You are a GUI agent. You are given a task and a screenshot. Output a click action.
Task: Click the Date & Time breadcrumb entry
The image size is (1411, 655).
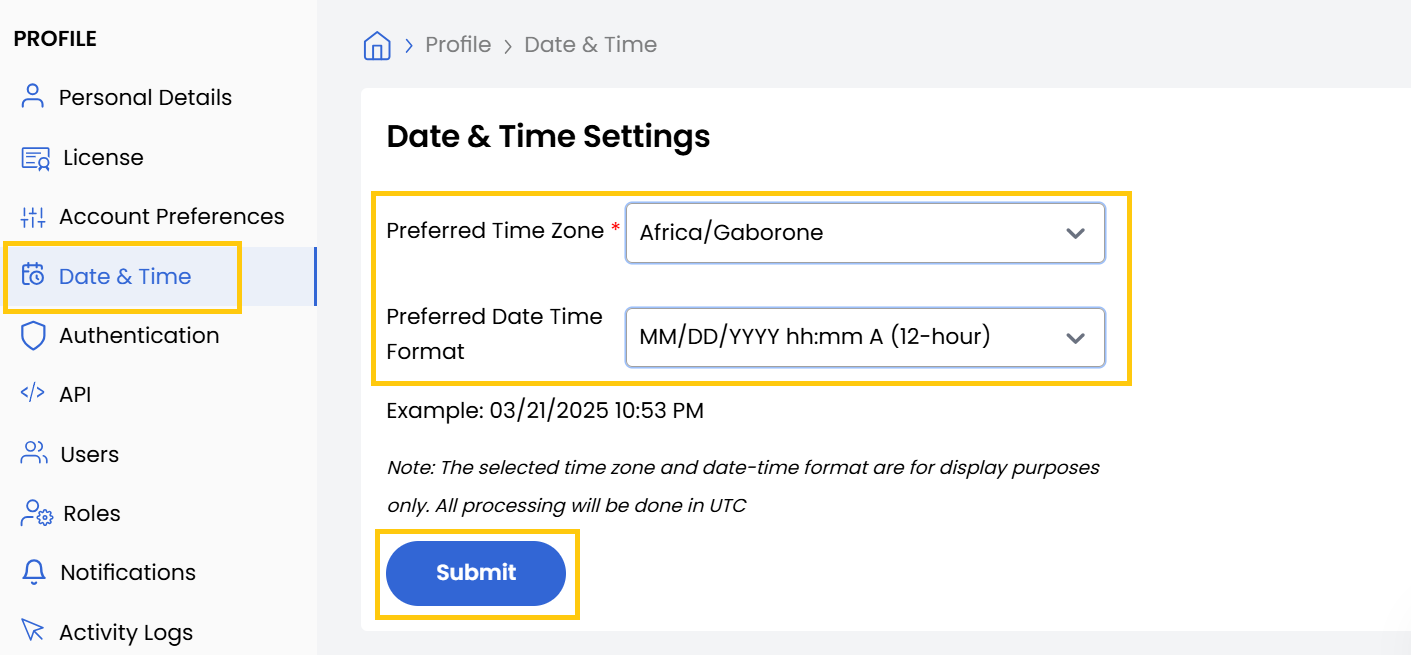coord(590,44)
